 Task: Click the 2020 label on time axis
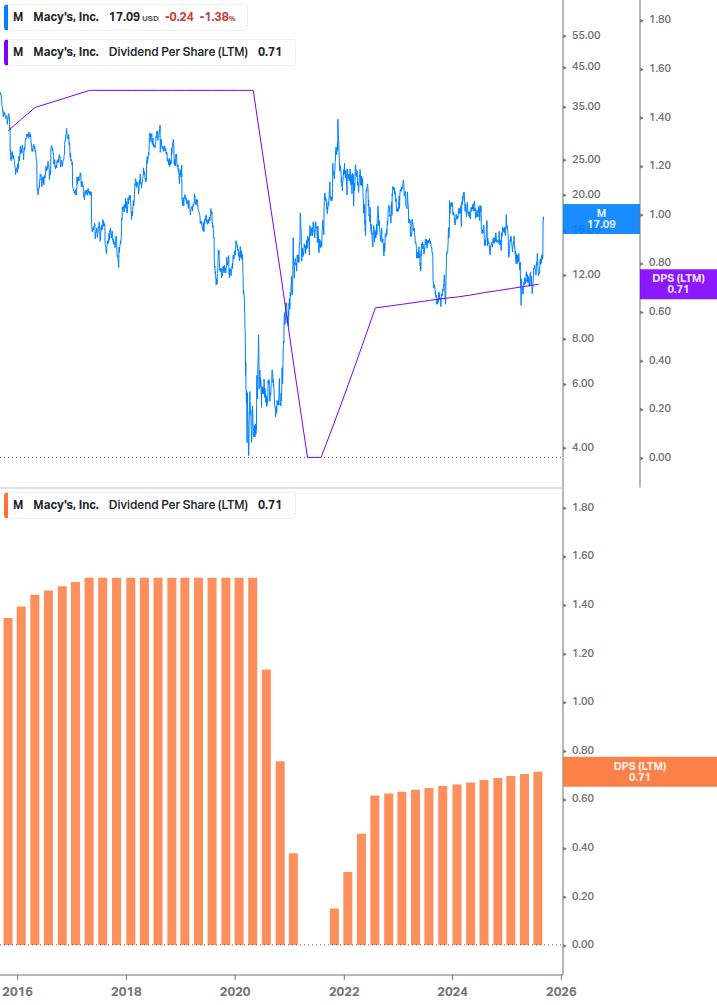tap(235, 992)
